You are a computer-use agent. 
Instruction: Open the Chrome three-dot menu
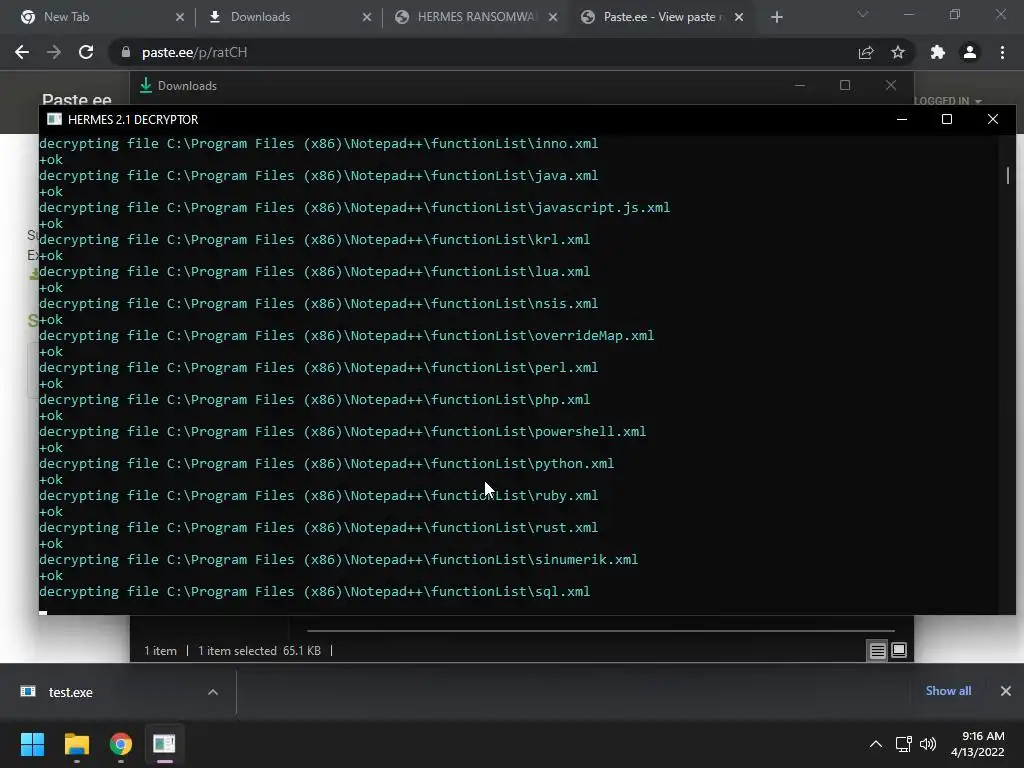pos(1002,52)
